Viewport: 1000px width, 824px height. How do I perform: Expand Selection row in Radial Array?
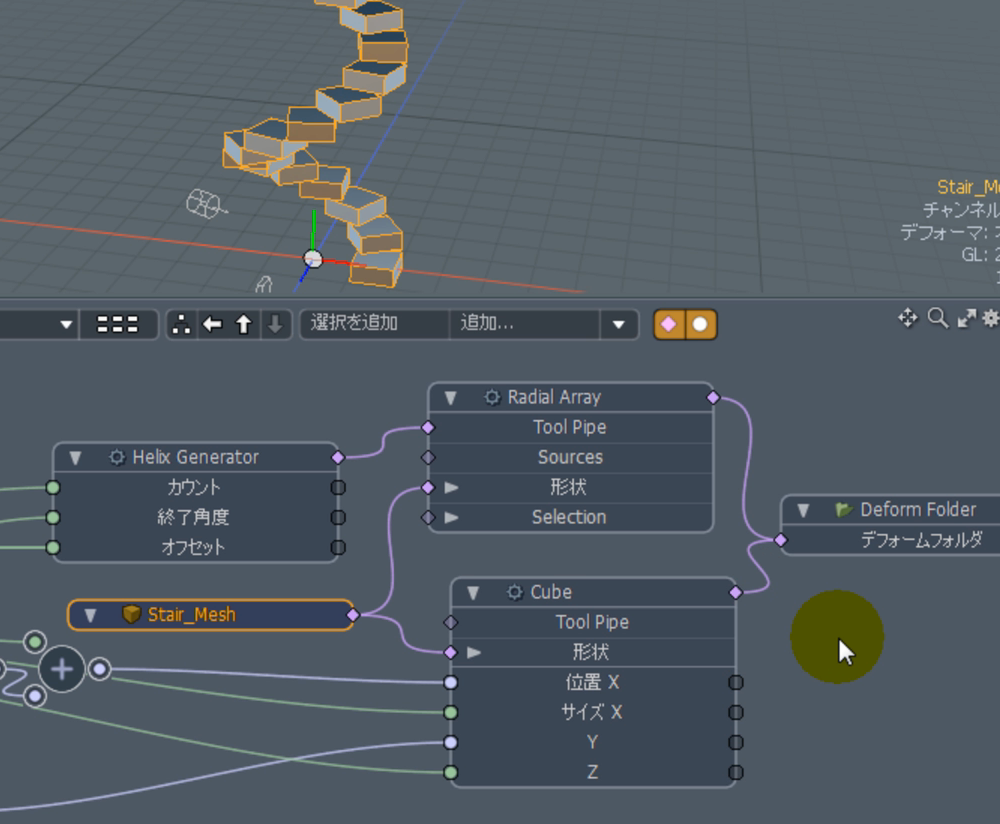[x=452, y=518]
